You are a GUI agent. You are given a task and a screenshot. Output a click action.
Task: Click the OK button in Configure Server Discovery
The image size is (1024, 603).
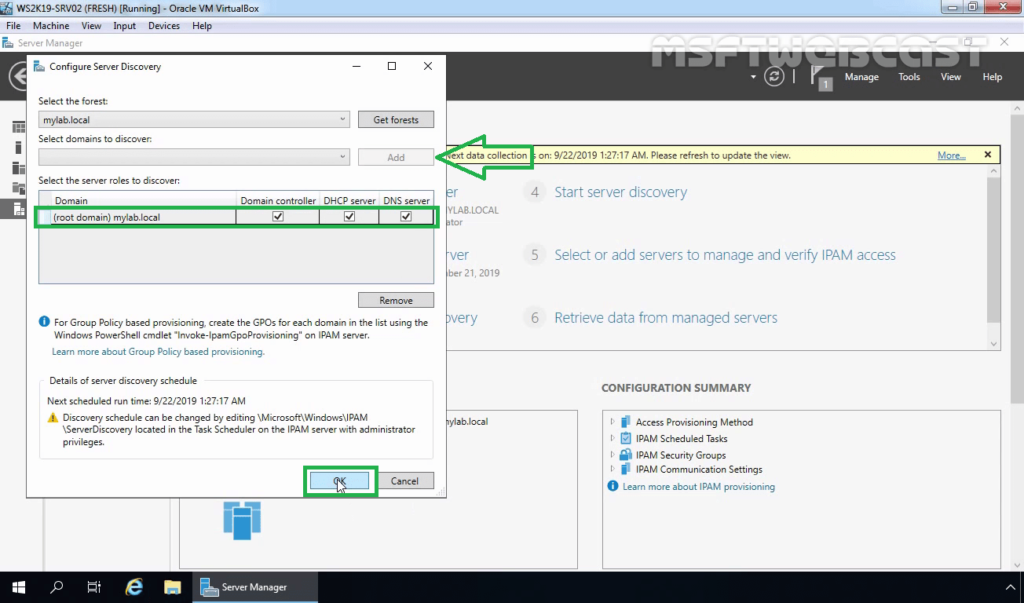[340, 481]
